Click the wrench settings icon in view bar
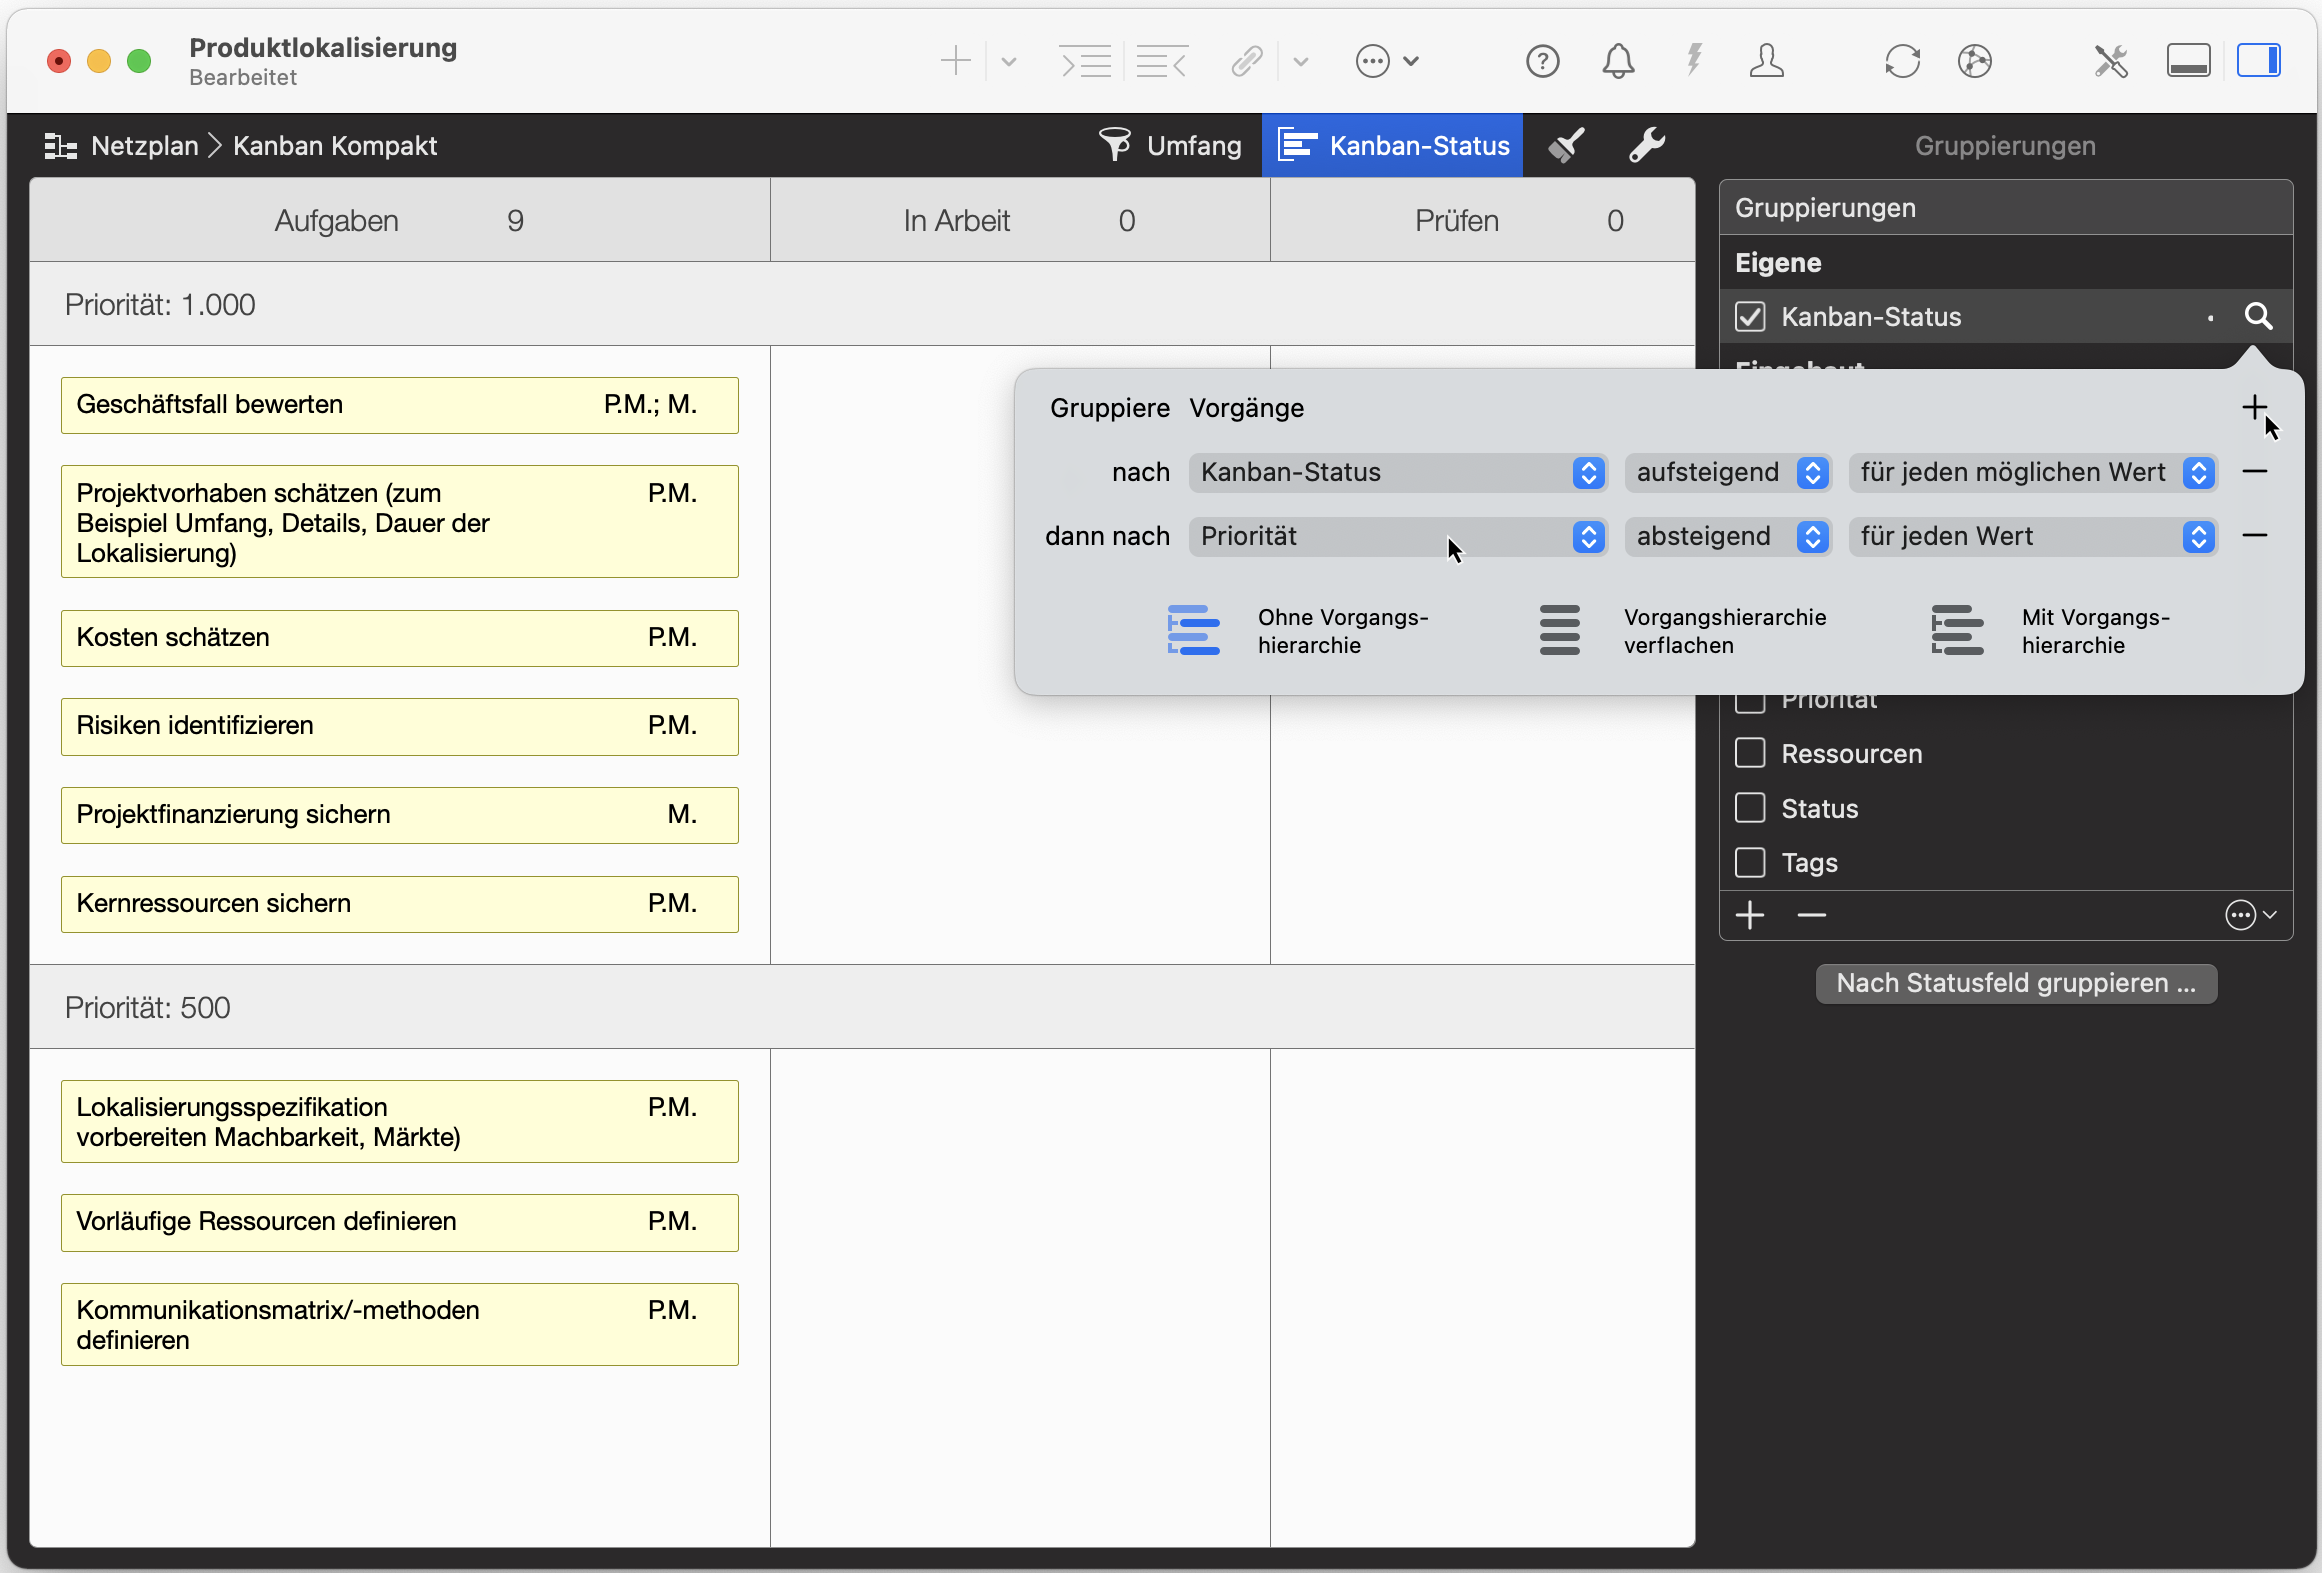Screen dimensions: 2322x1573 pyautogui.click(x=1646, y=146)
